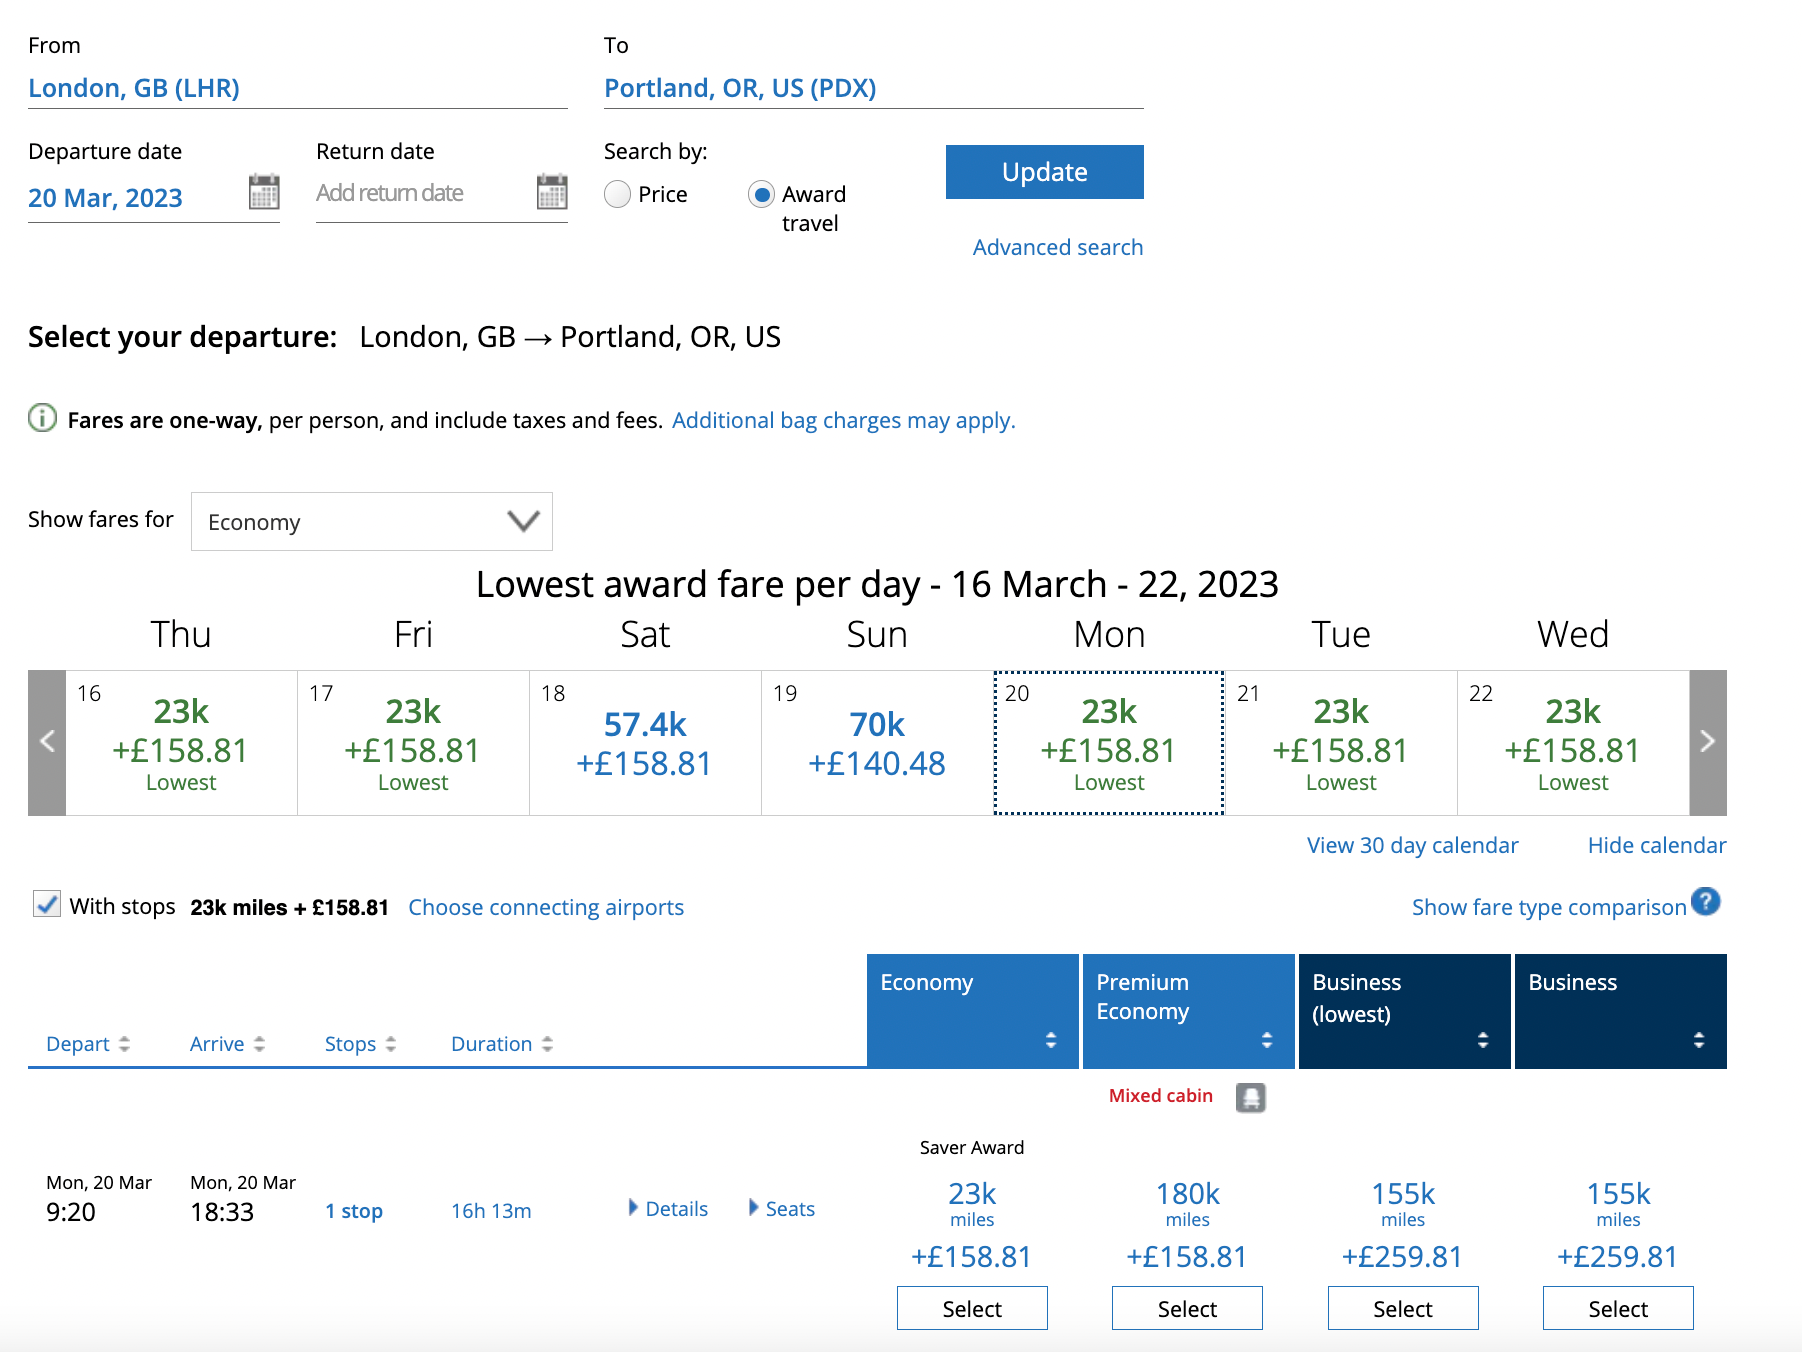Image resolution: width=1802 pixels, height=1352 pixels.
Task: Open the departure date calendar icon
Action: point(264,192)
